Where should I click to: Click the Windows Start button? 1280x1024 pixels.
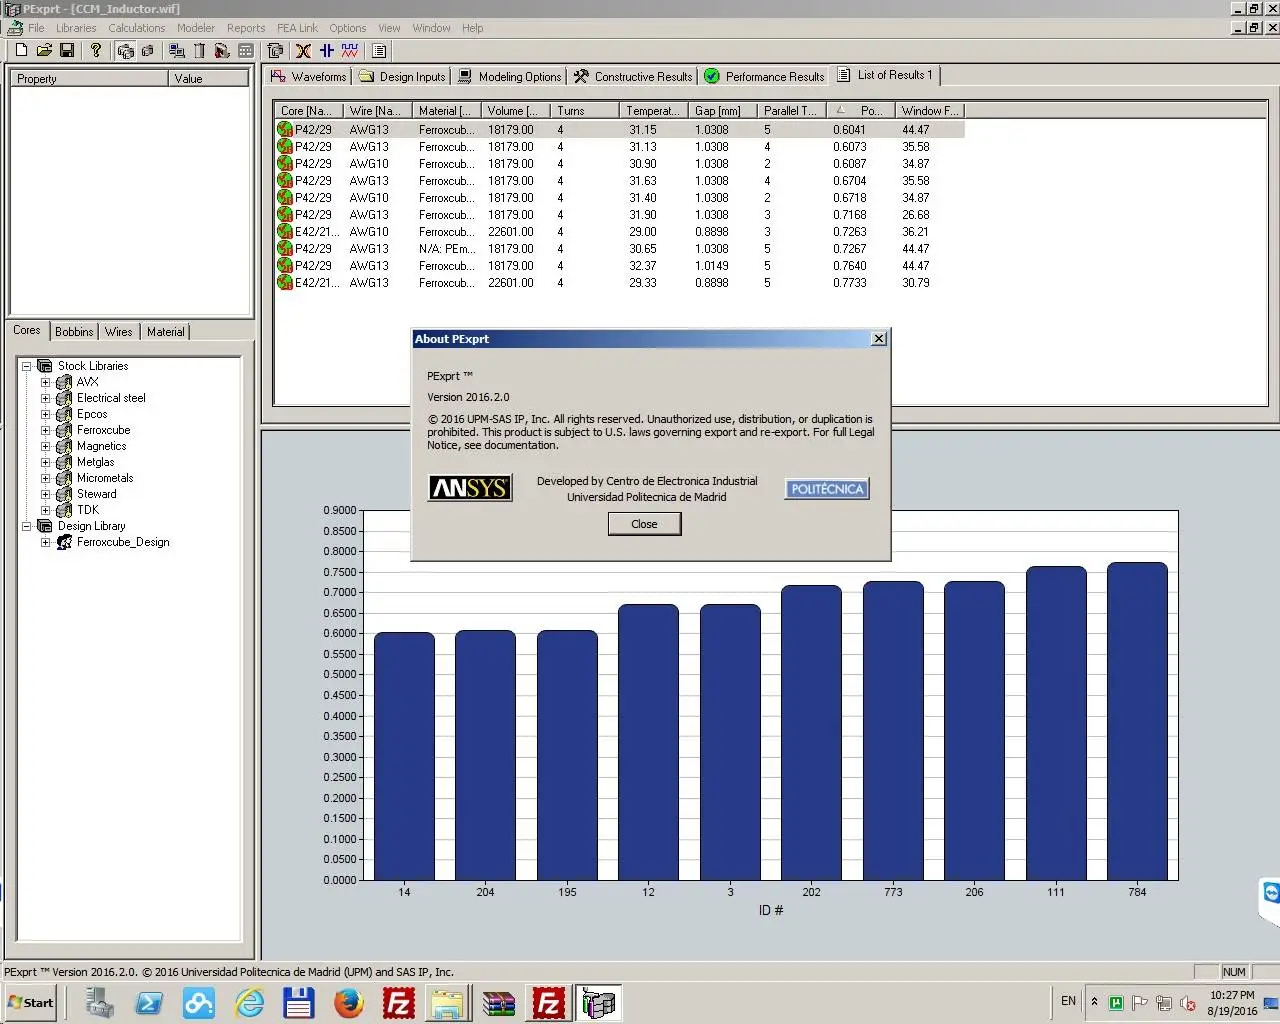coord(30,1002)
